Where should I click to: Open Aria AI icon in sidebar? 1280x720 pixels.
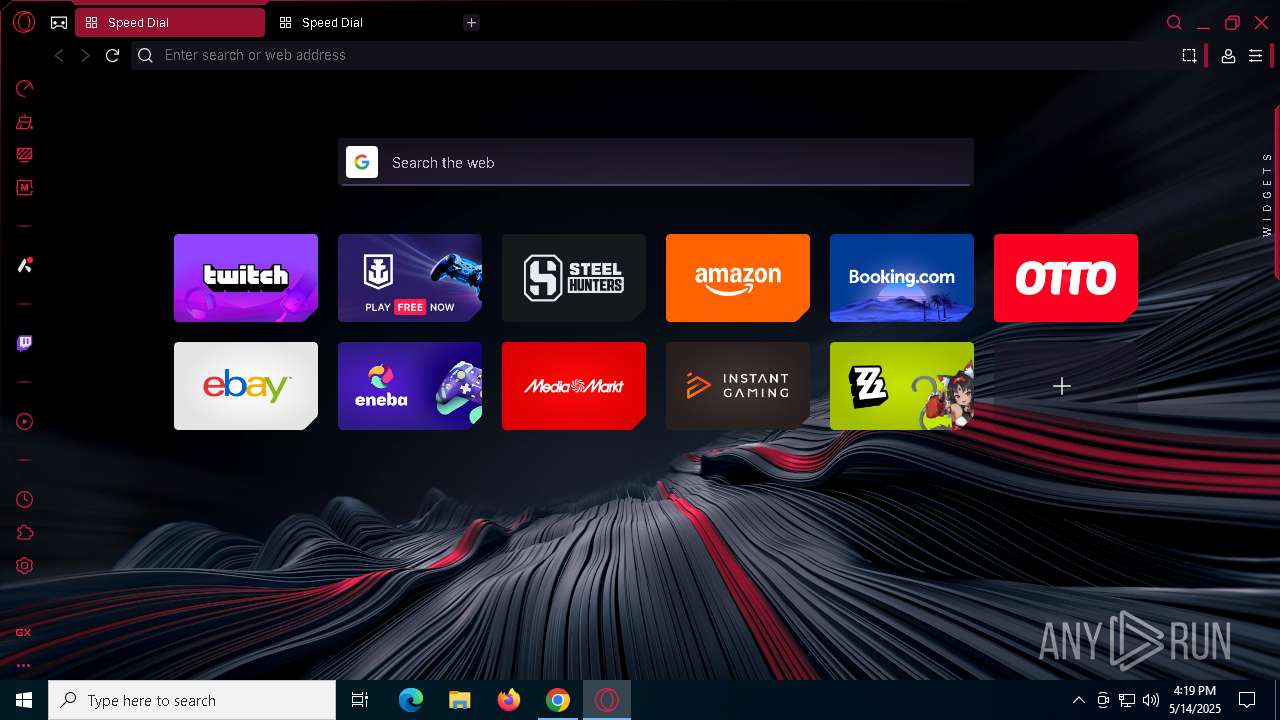click(x=25, y=265)
